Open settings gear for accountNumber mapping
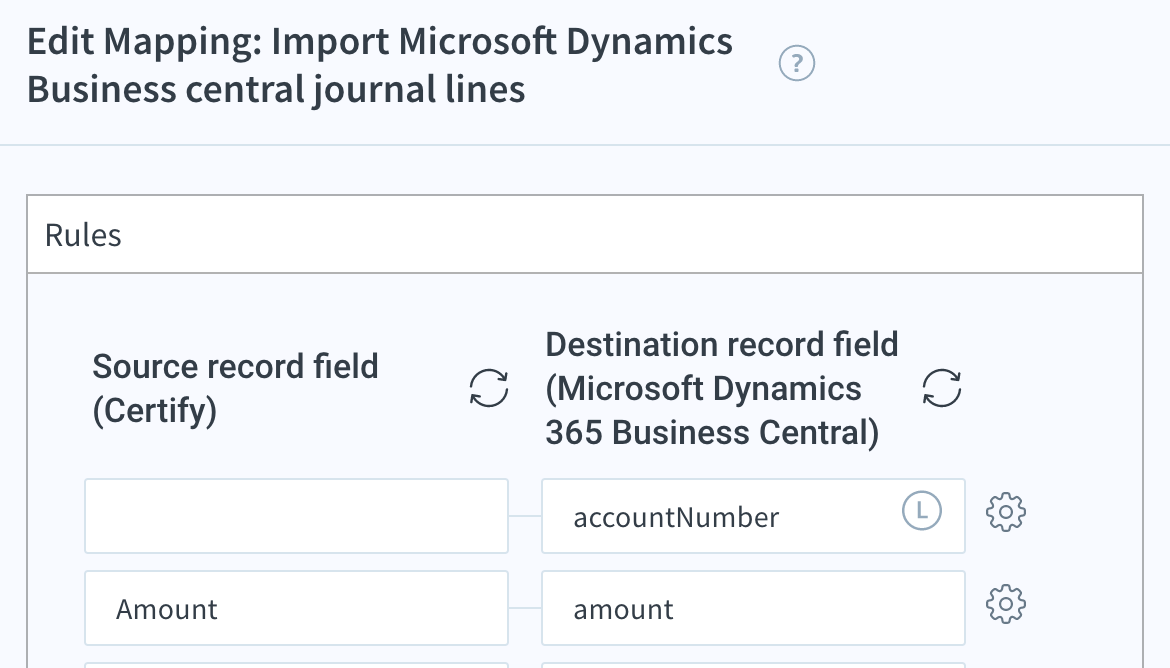The width and height of the screenshot is (1170, 668). 1006,512
